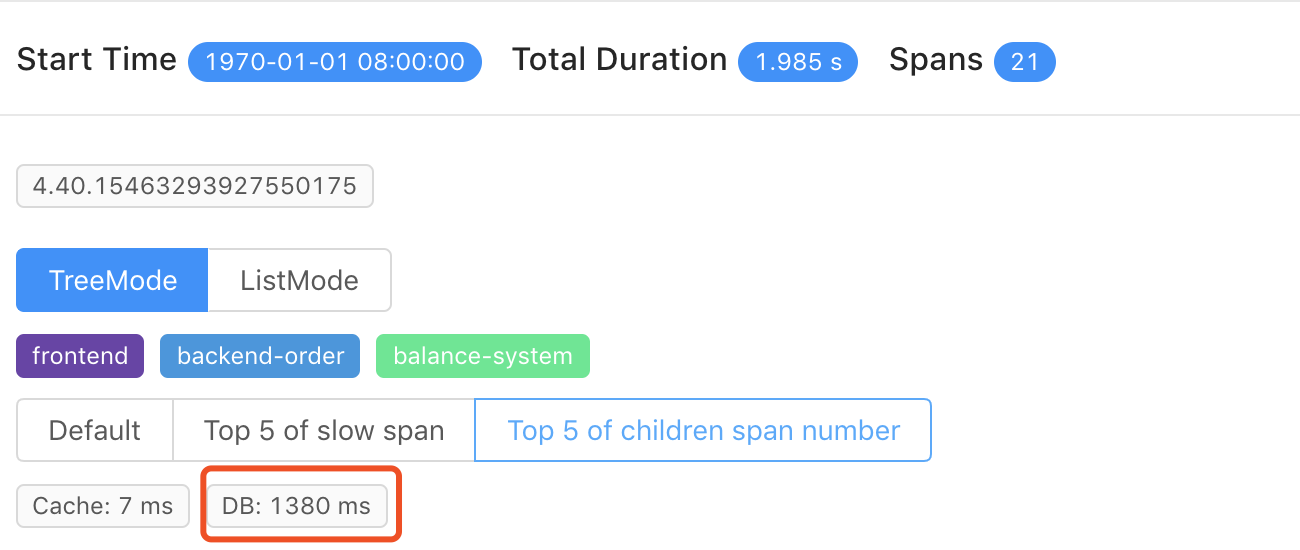Click the Spans count badge showing 21
1300x550 pixels.
click(x=1025, y=62)
